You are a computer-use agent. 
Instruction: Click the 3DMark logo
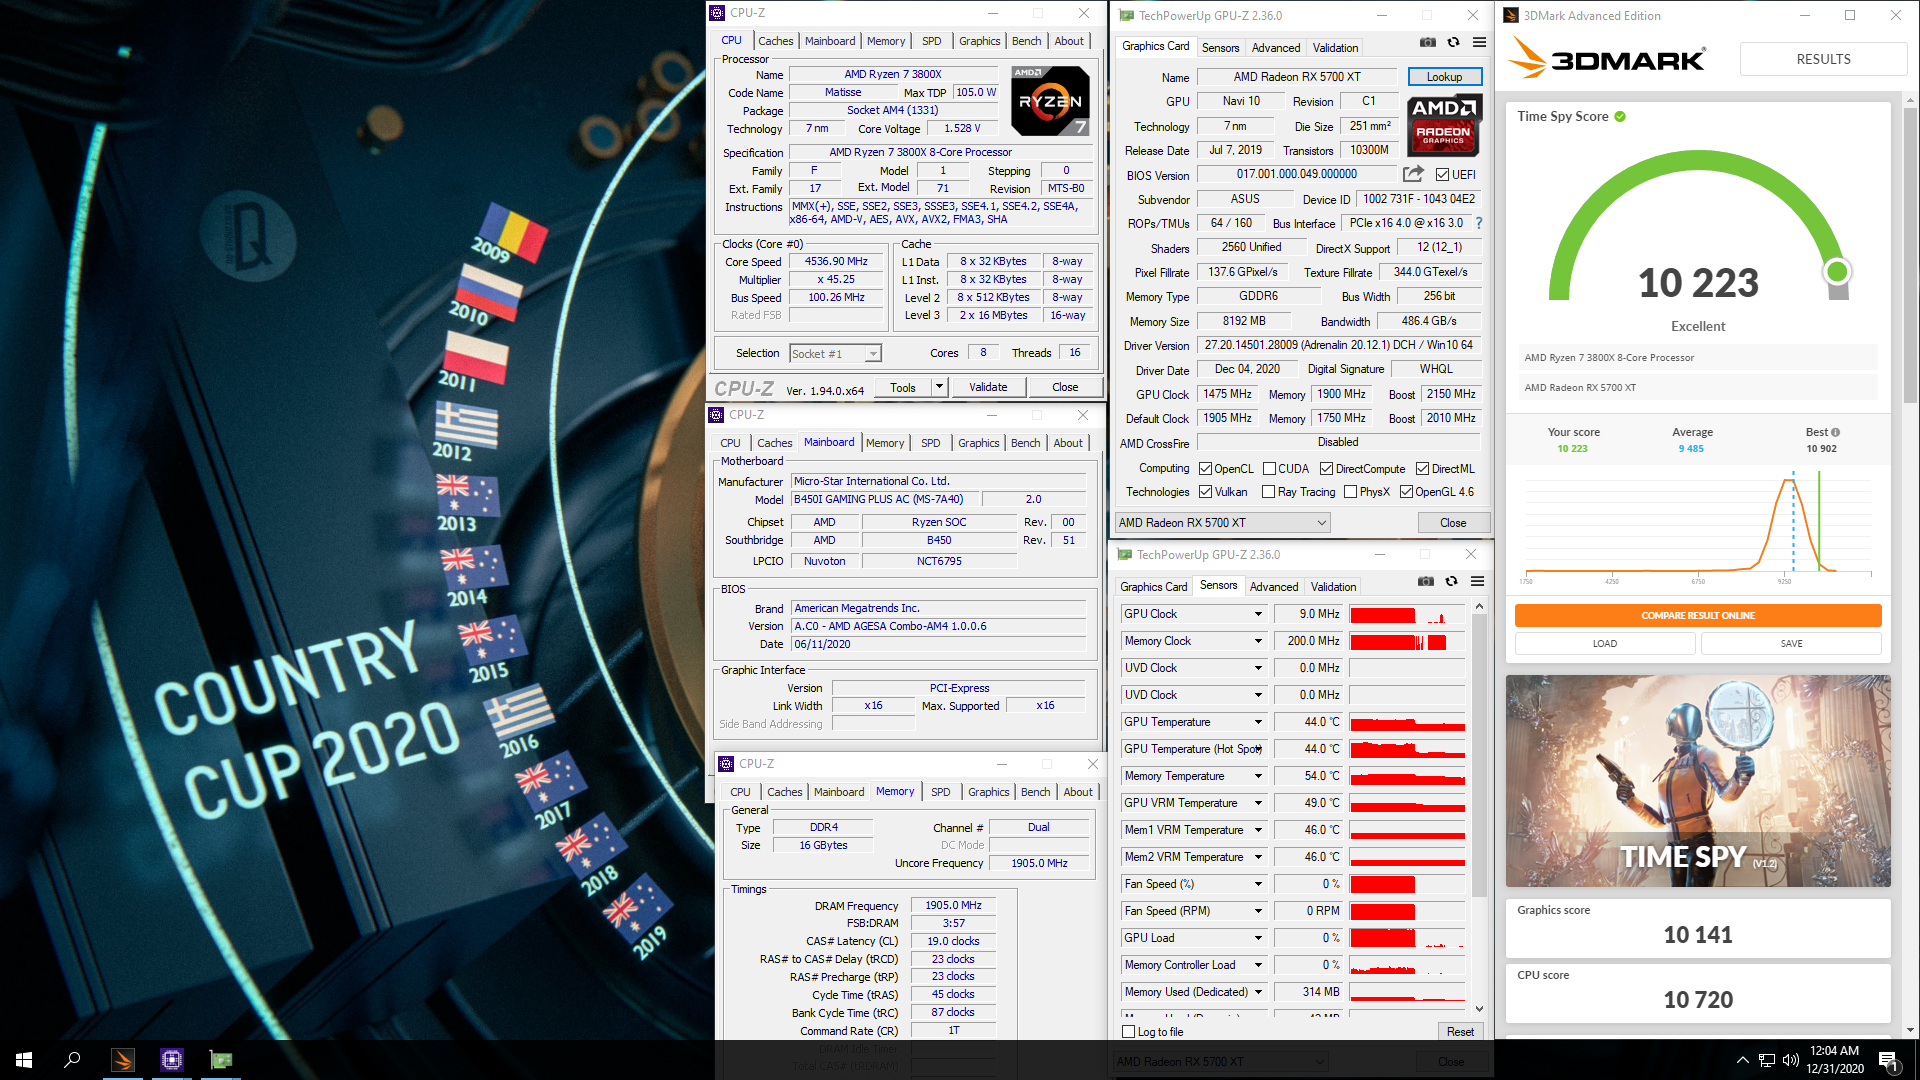pyautogui.click(x=1607, y=58)
